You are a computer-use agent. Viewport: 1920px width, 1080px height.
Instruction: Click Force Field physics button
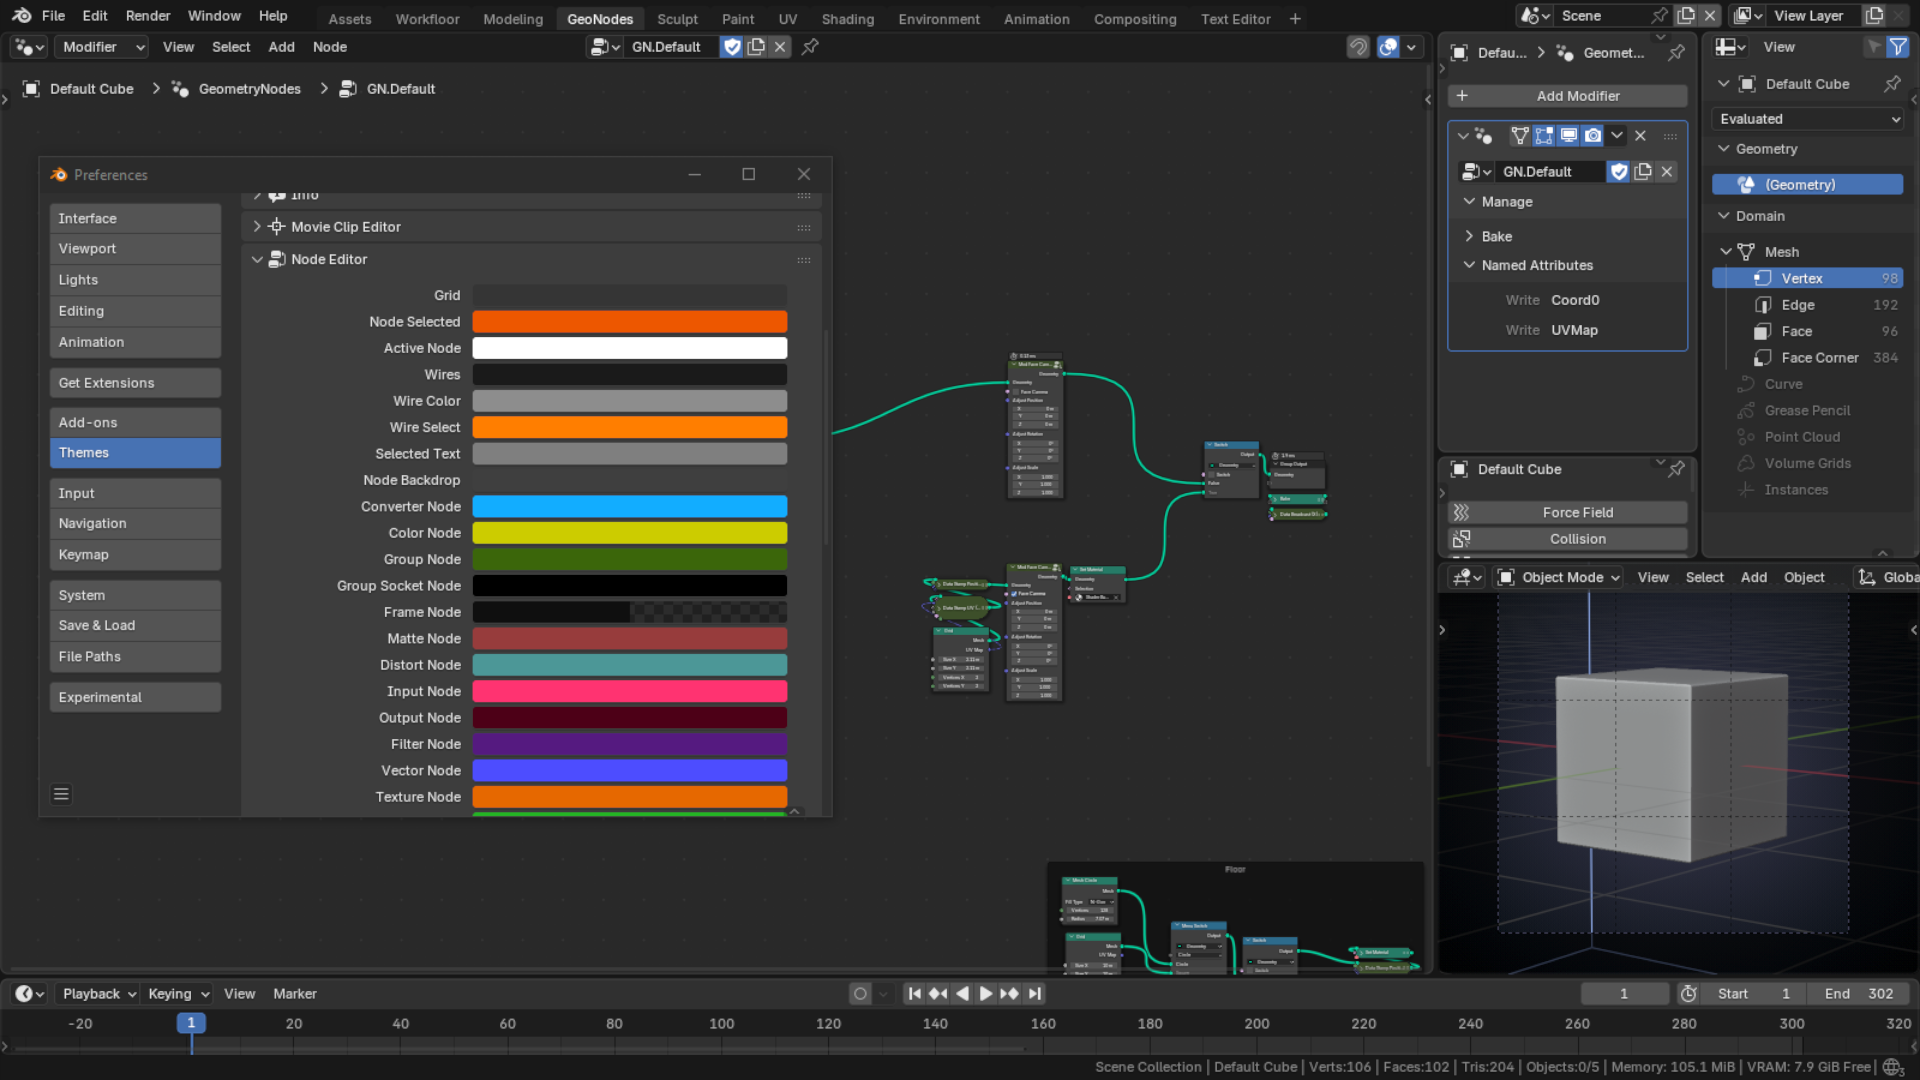(1567, 513)
